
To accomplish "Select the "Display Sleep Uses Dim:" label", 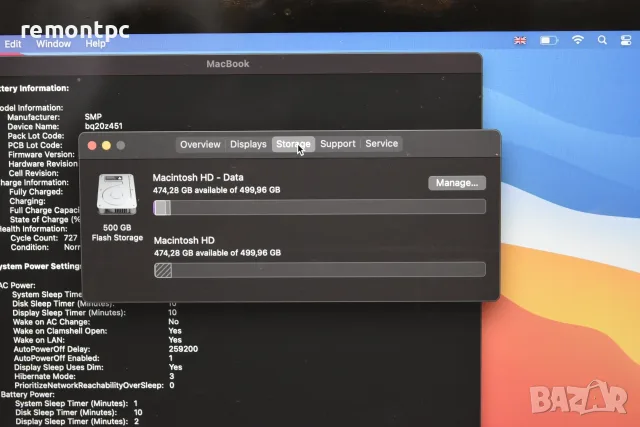I will click(59, 367).
